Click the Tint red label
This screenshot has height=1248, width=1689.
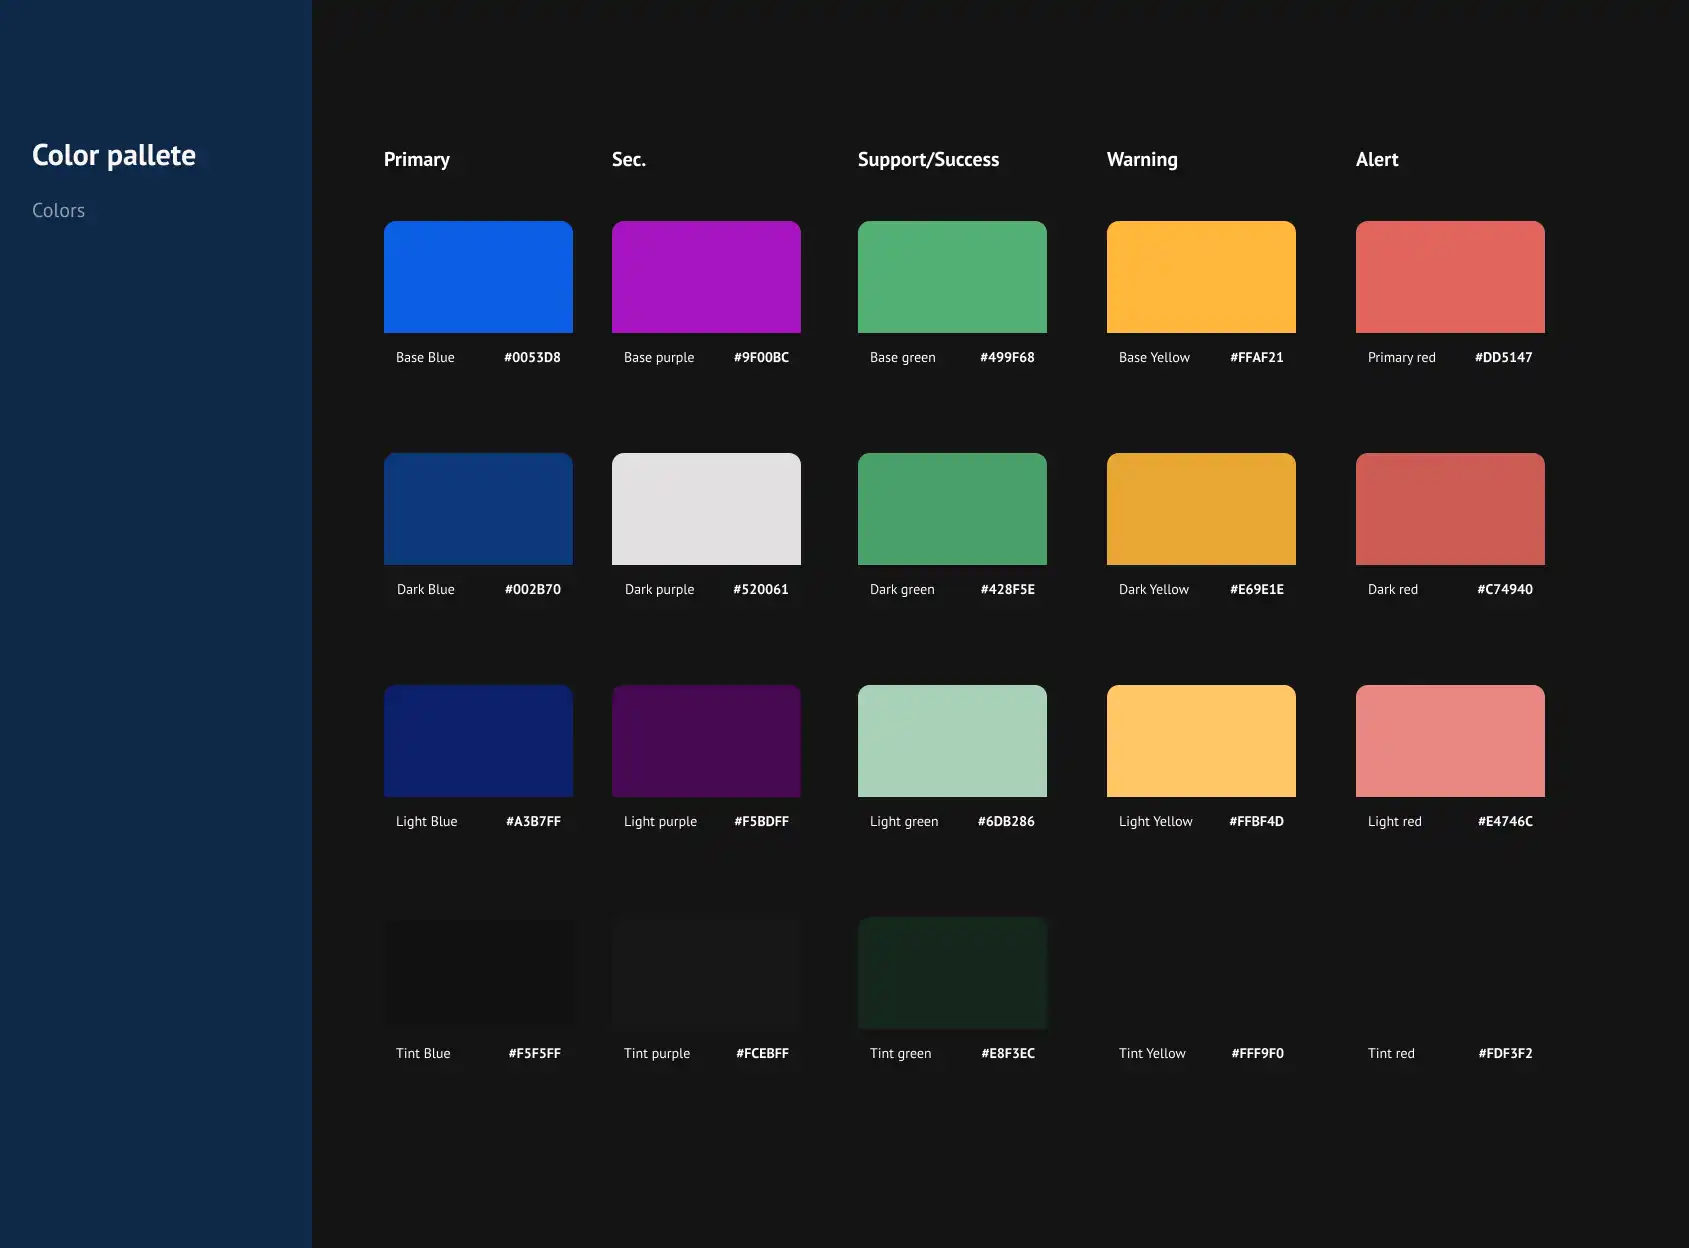[x=1391, y=1053]
